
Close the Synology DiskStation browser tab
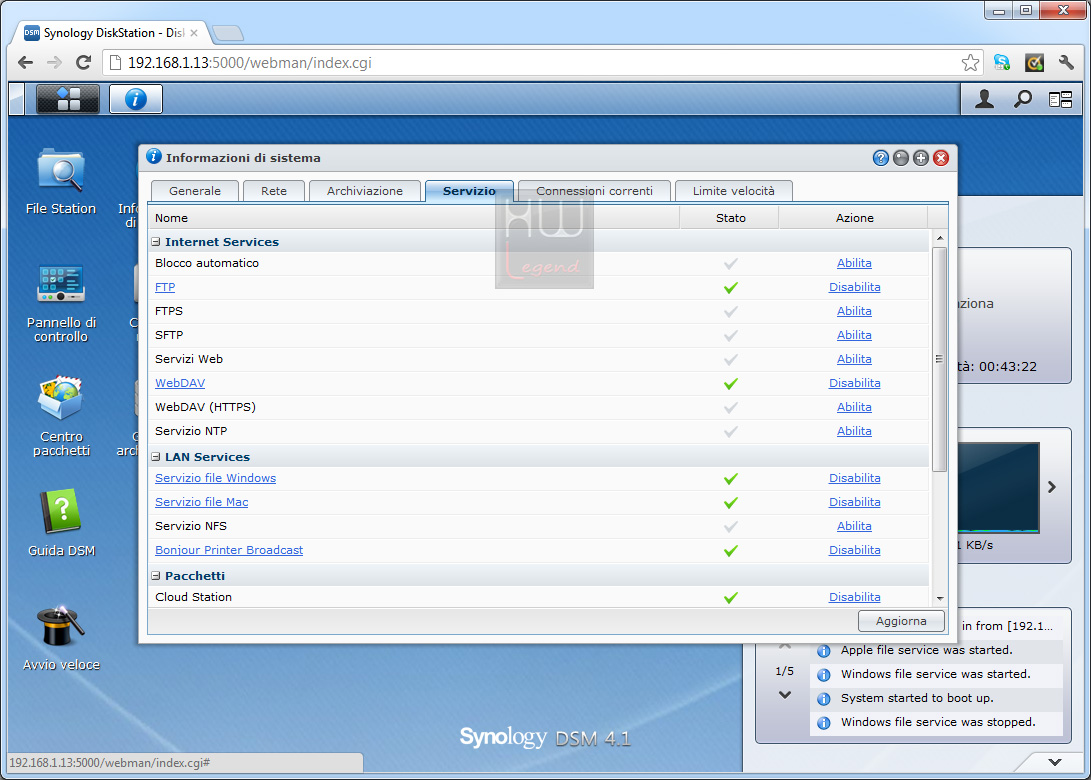[194, 33]
